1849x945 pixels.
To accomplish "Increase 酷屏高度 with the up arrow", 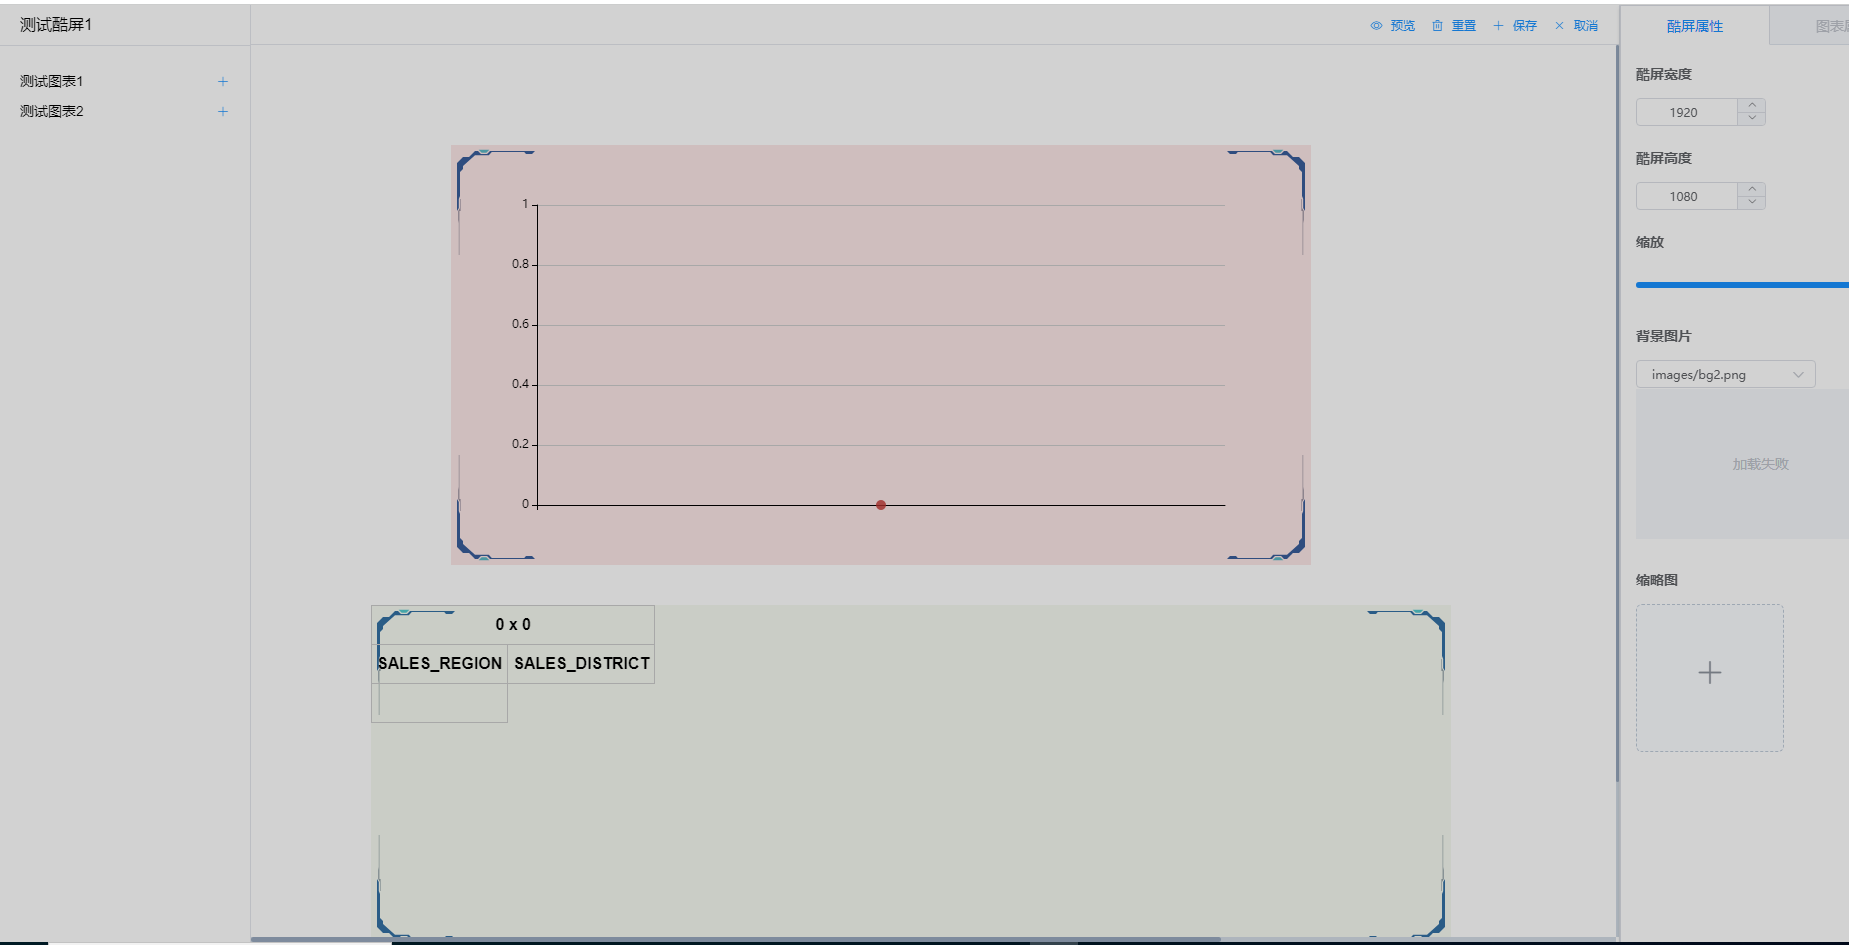I will (x=1752, y=190).
